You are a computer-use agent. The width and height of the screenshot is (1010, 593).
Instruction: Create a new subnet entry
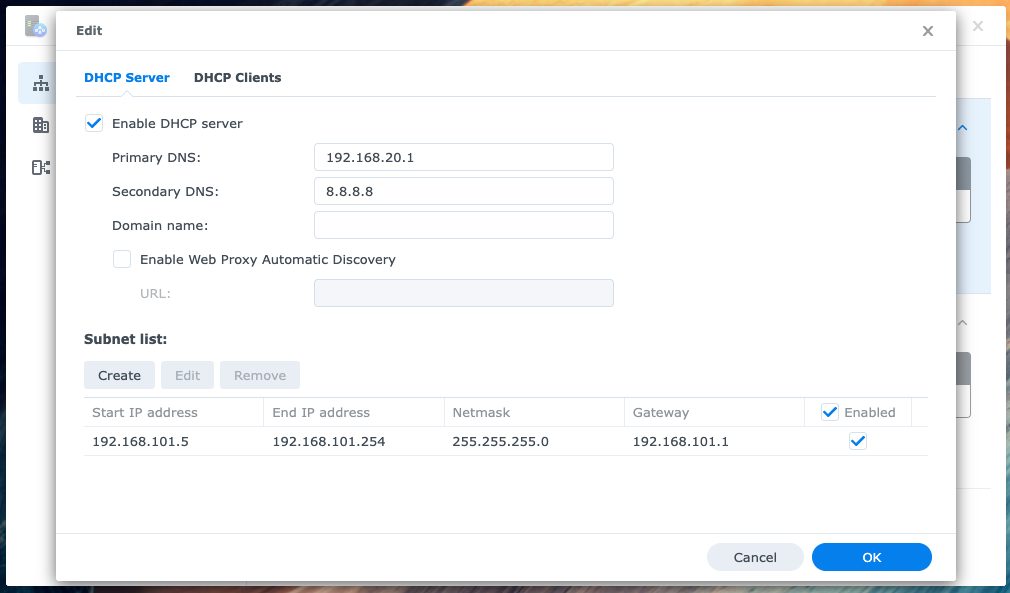pyautogui.click(x=119, y=375)
